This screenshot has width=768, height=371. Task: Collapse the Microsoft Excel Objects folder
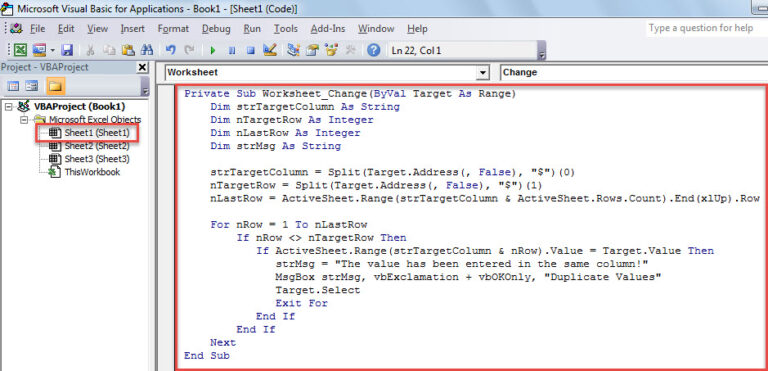24,120
